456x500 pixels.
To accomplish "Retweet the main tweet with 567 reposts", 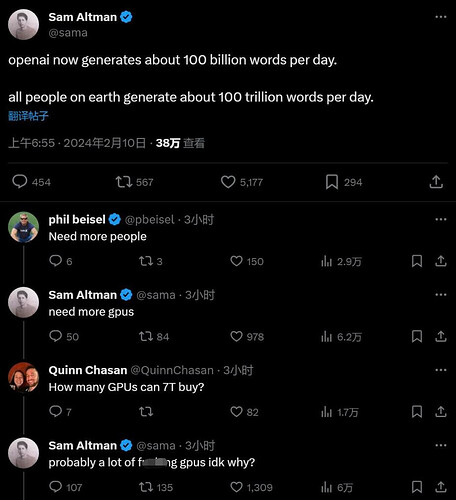I will [124, 182].
